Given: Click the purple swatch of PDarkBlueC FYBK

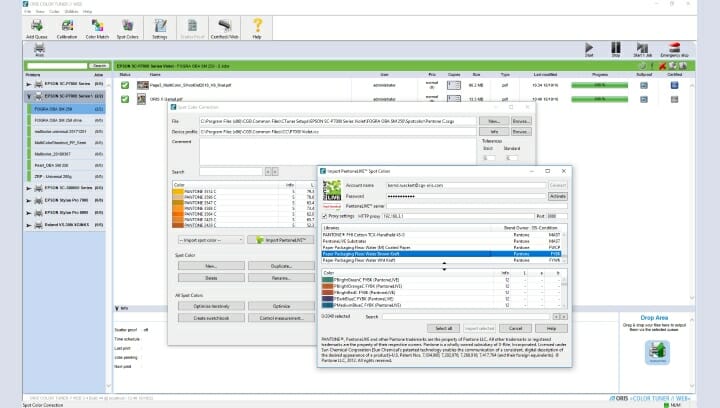Looking at the screenshot, I should pos(327,299).
